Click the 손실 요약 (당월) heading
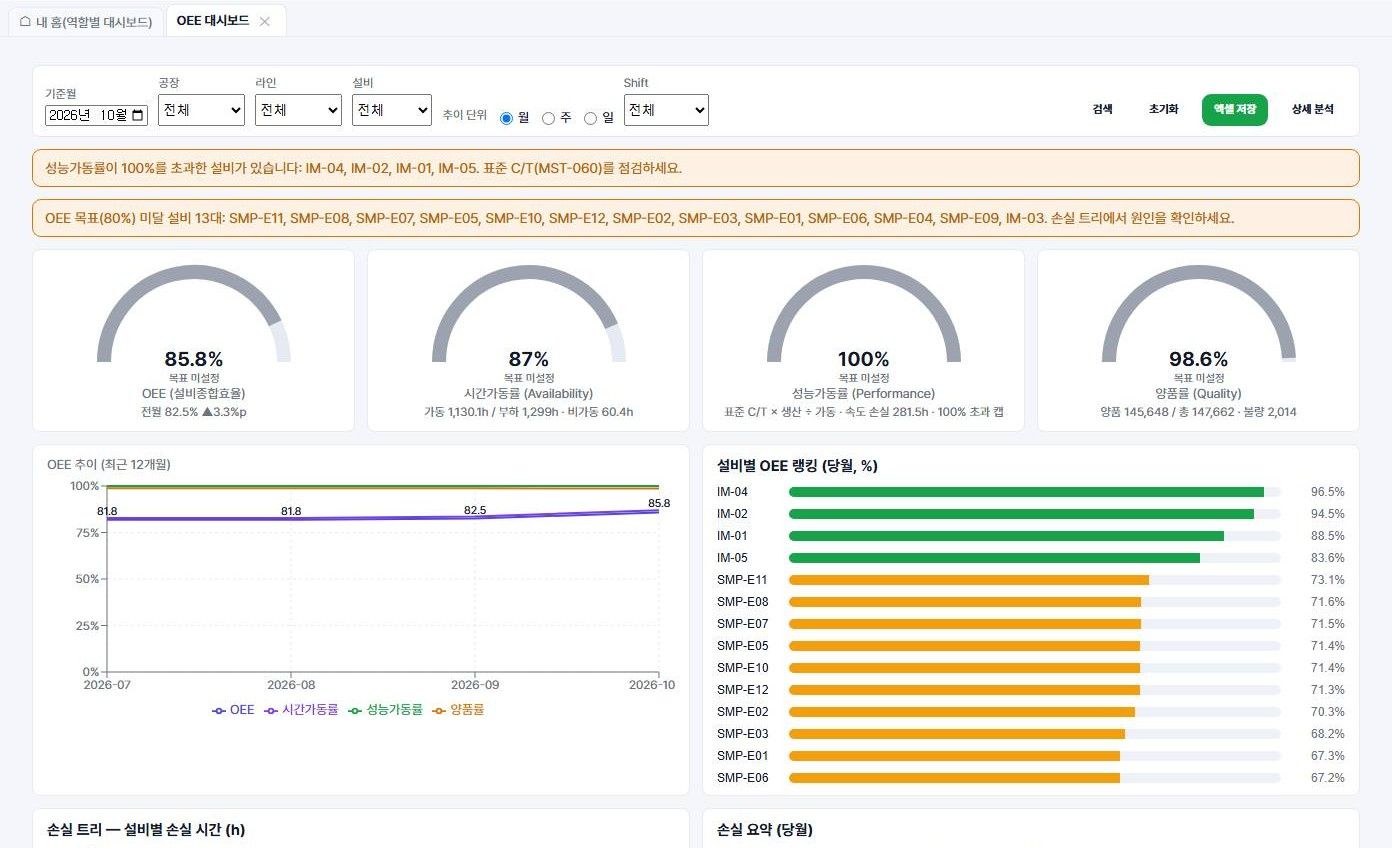 [x=765, y=830]
